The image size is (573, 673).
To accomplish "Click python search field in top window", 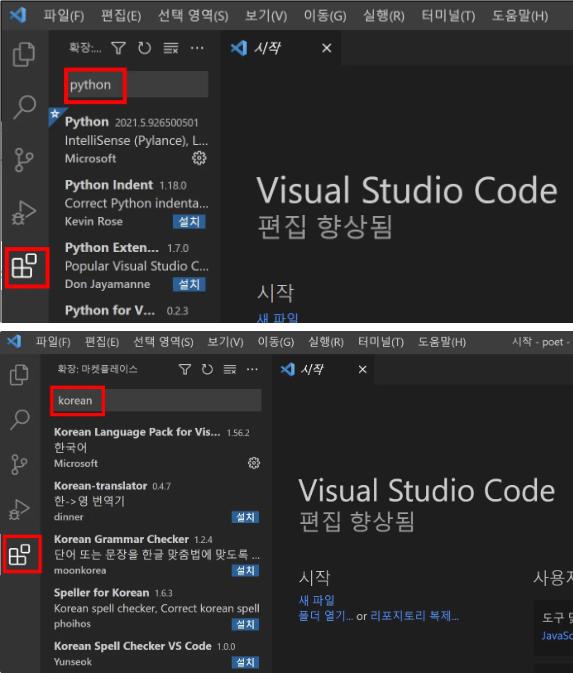I will coord(137,85).
